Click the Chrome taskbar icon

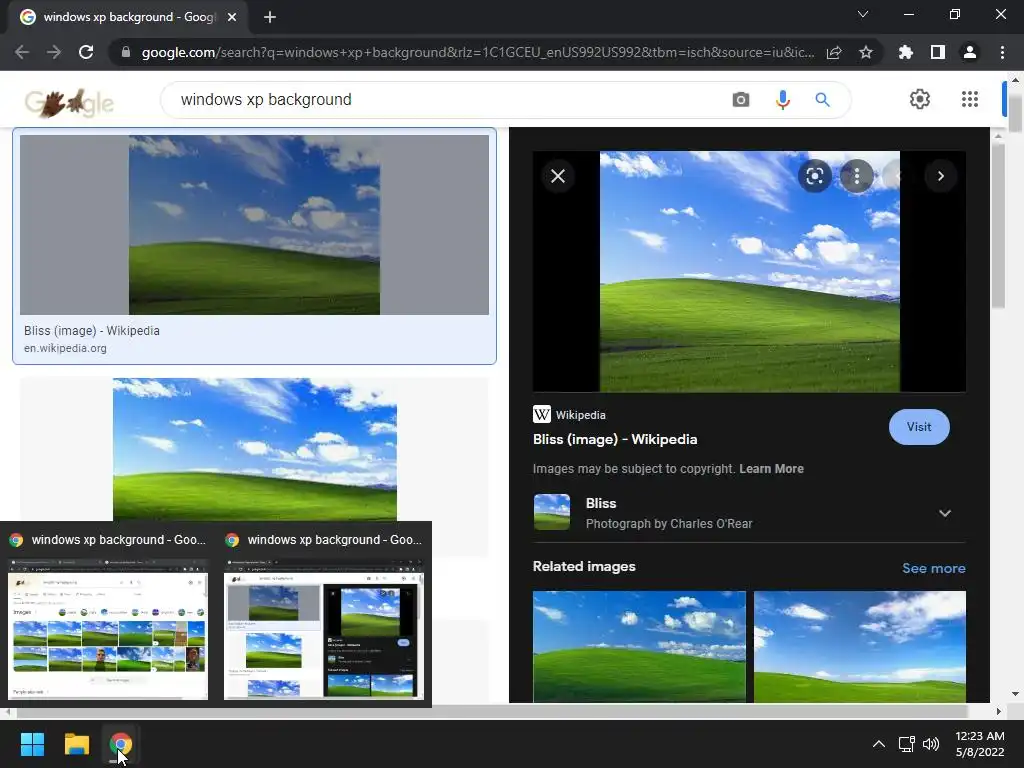(x=120, y=744)
